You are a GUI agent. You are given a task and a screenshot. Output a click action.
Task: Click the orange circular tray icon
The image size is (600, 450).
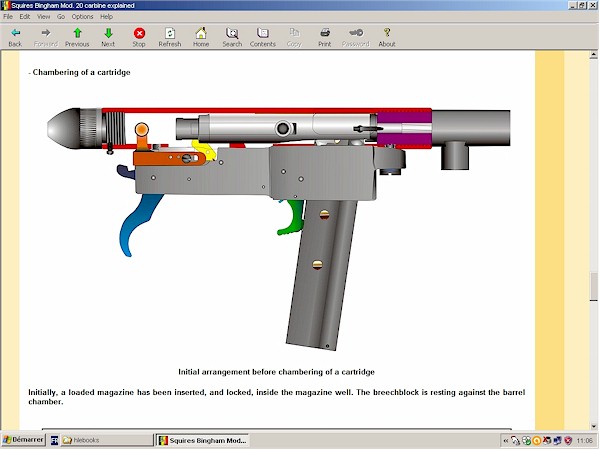[537, 441]
